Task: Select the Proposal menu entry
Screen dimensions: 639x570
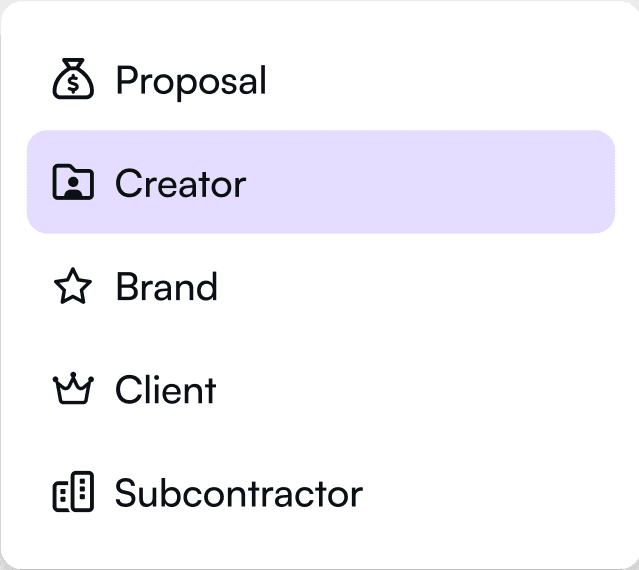Action: tap(321, 79)
